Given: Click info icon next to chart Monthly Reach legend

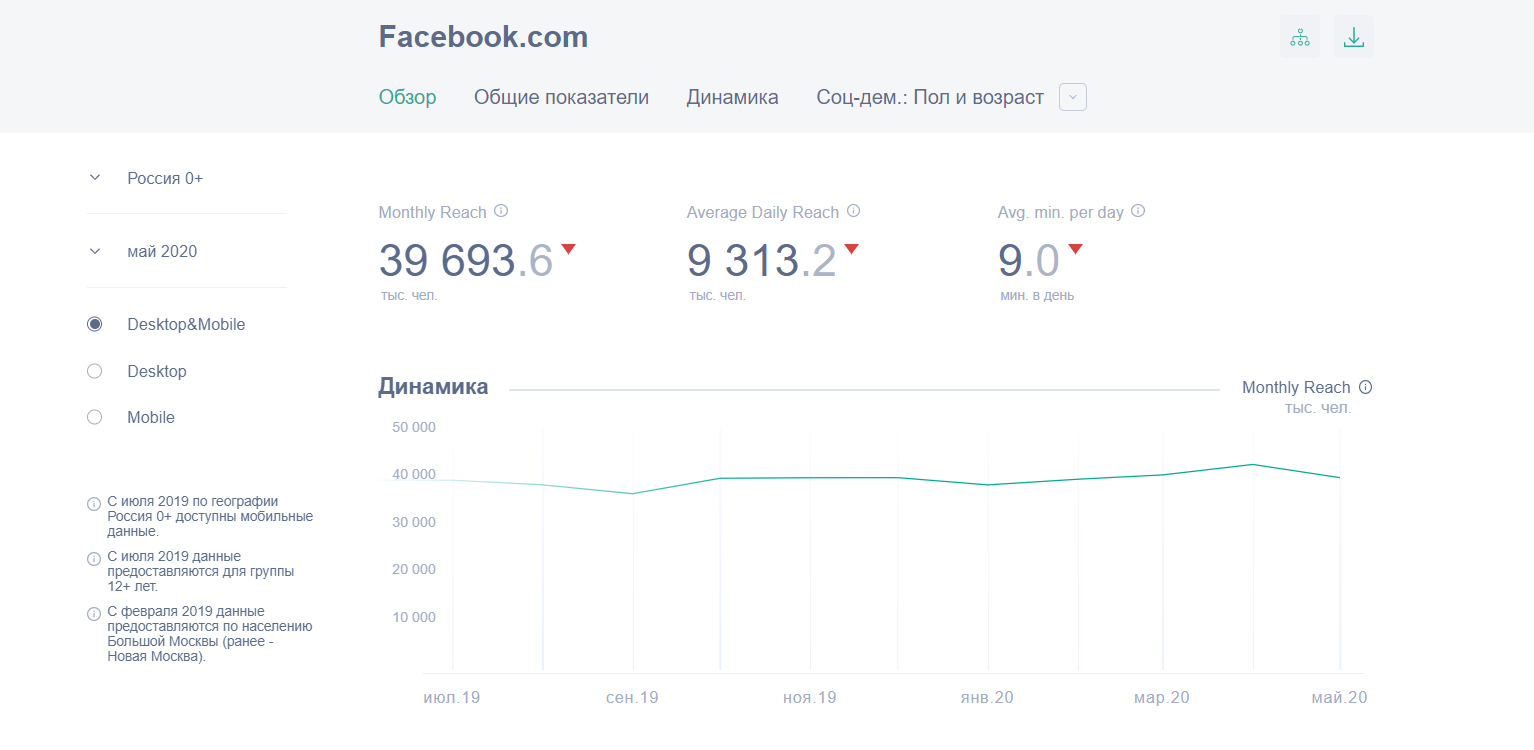Looking at the screenshot, I should tap(1365, 387).
